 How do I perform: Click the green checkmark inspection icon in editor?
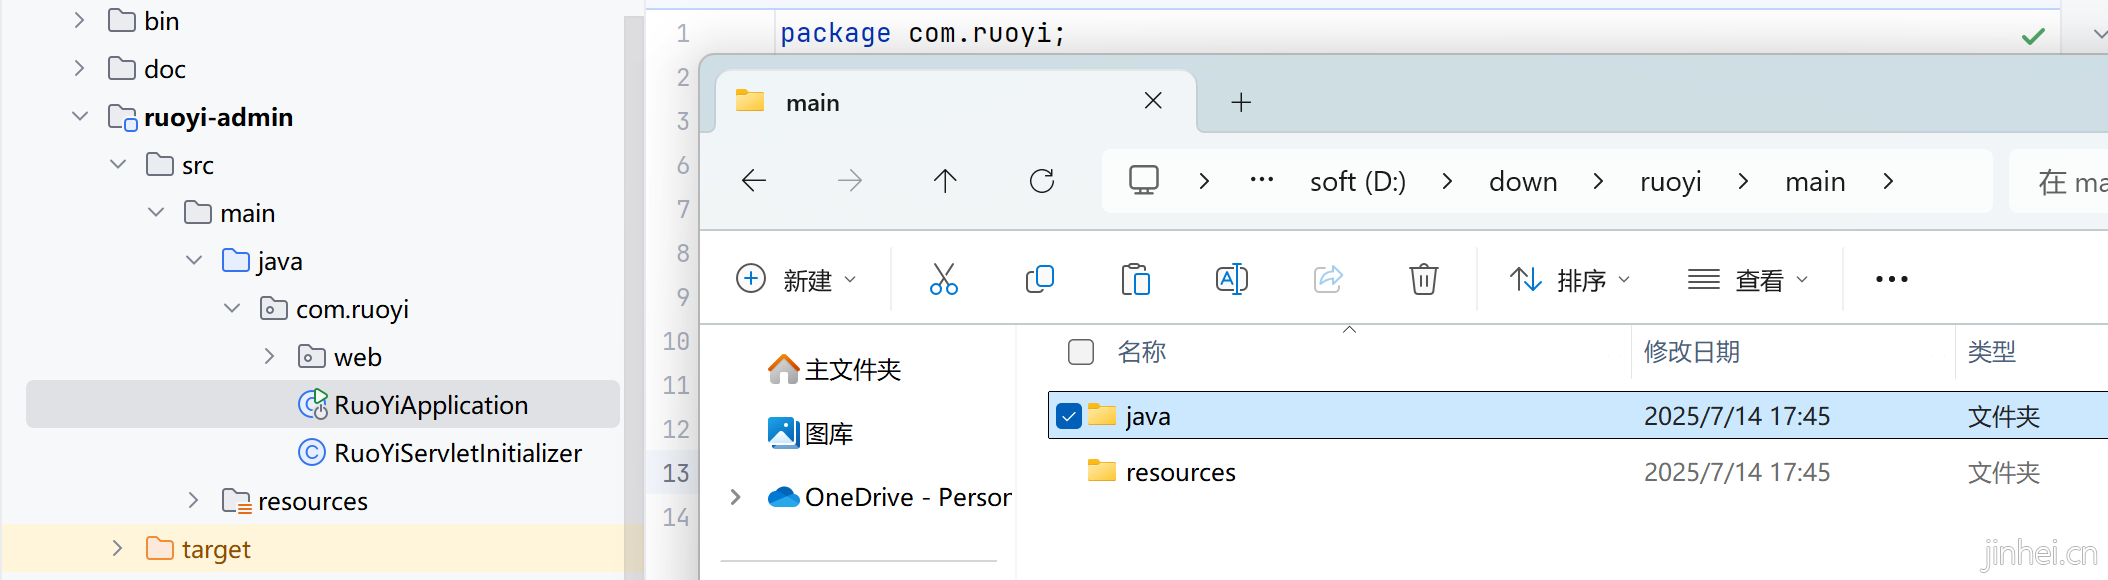(2033, 37)
